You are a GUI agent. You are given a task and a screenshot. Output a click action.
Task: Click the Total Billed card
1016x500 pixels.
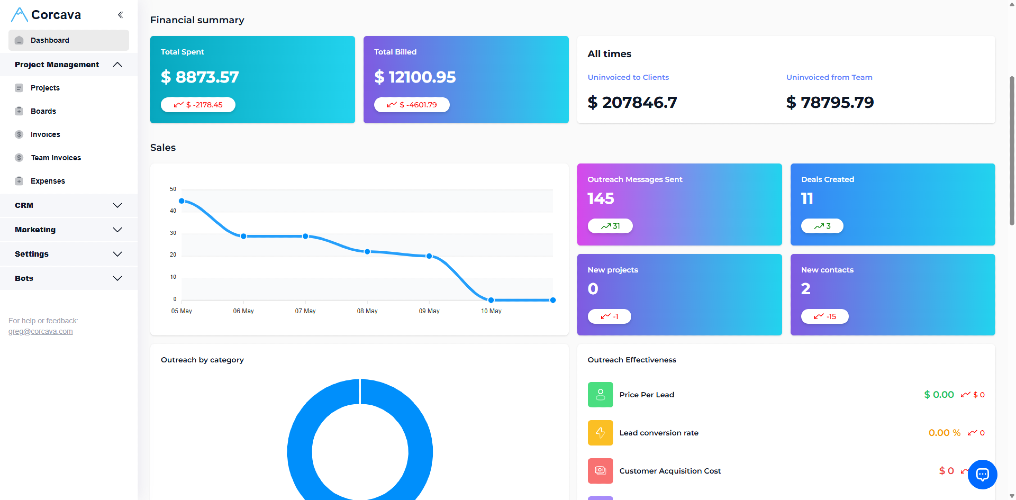[x=466, y=80]
